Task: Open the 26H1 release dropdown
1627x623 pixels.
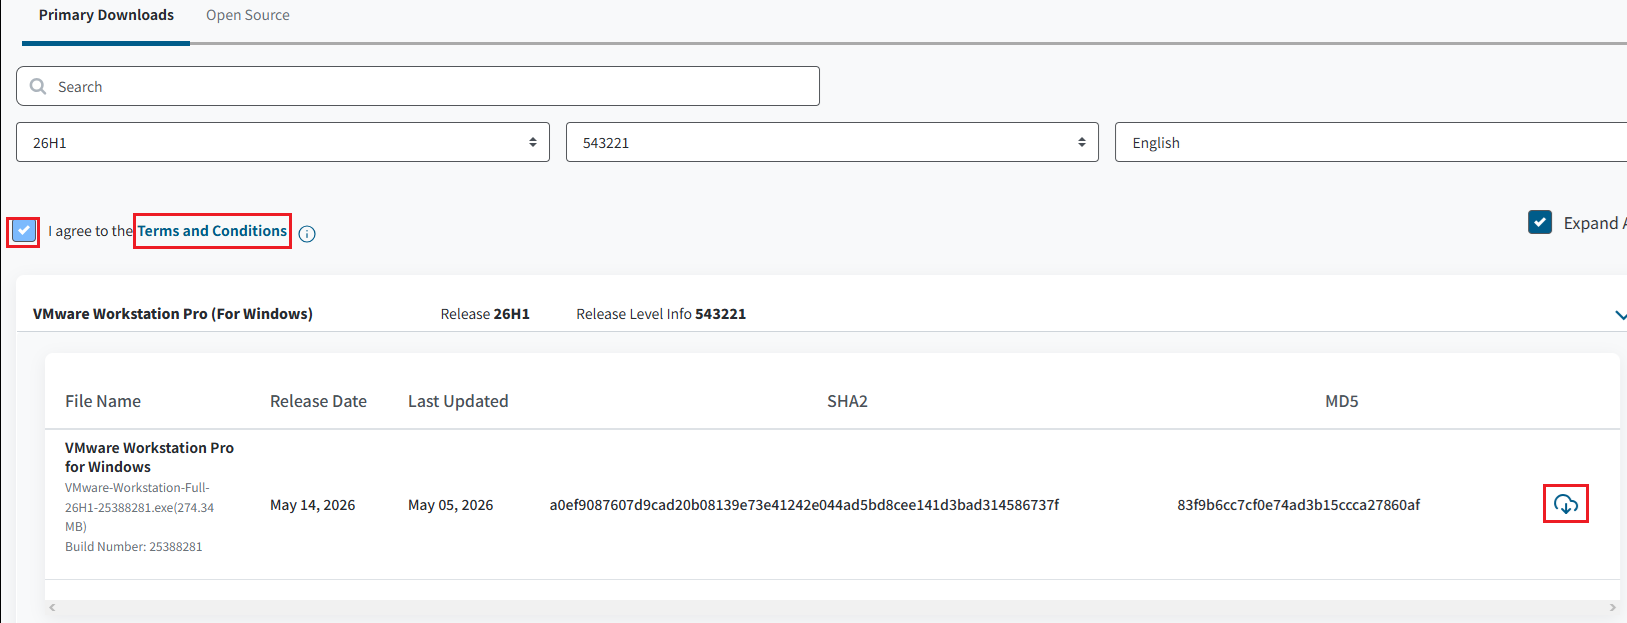Action: click(x=283, y=142)
